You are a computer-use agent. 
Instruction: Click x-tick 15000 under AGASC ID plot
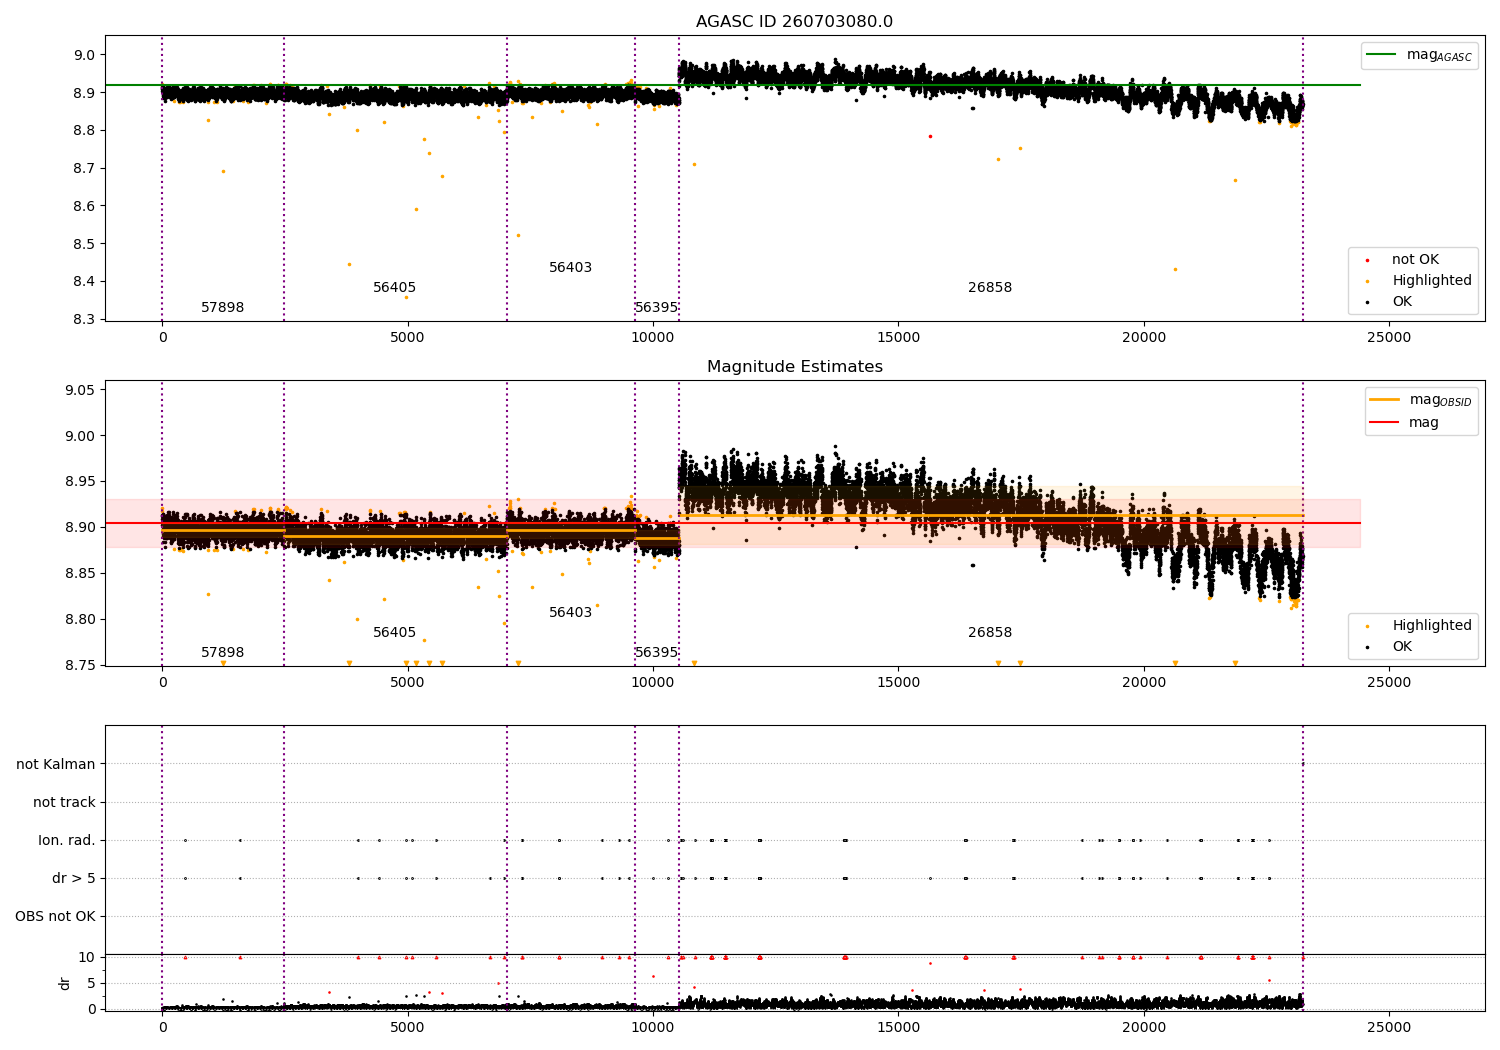point(898,338)
